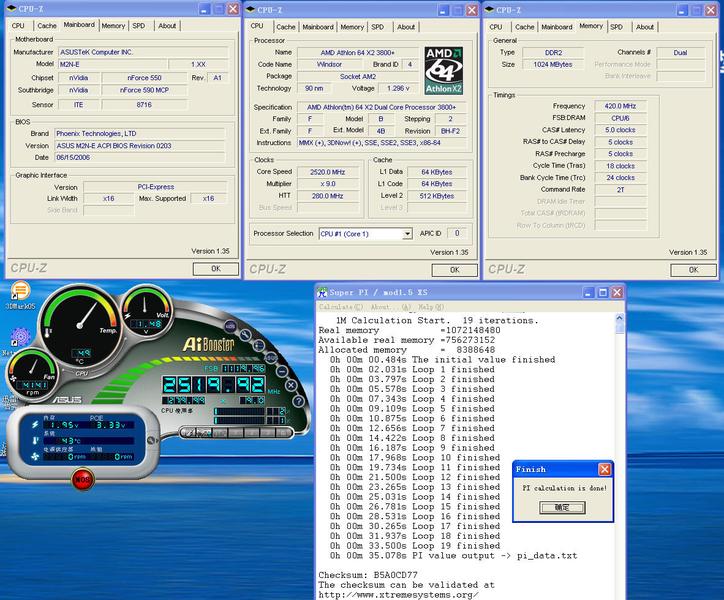Click OK in the CPU-Z Mainboard window

[216, 268]
